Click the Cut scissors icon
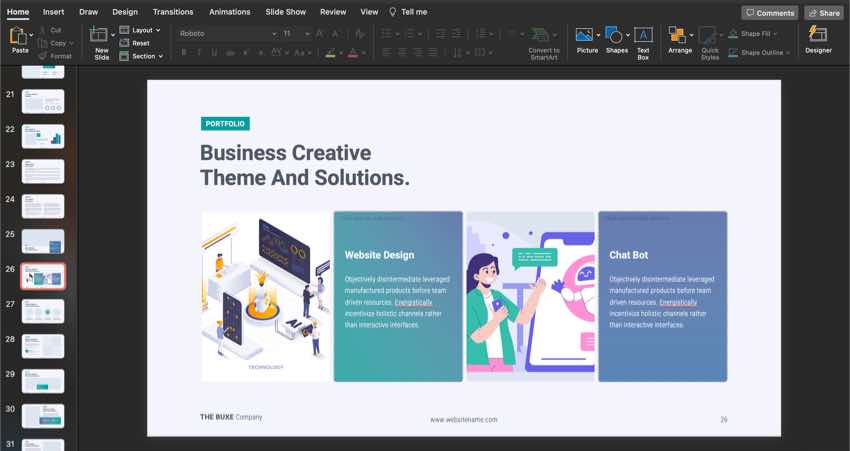This screenshot has height=451, width=850. [43, 30]
